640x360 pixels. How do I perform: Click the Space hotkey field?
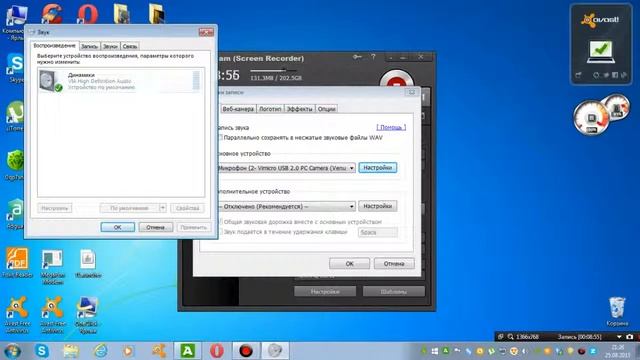378,232
